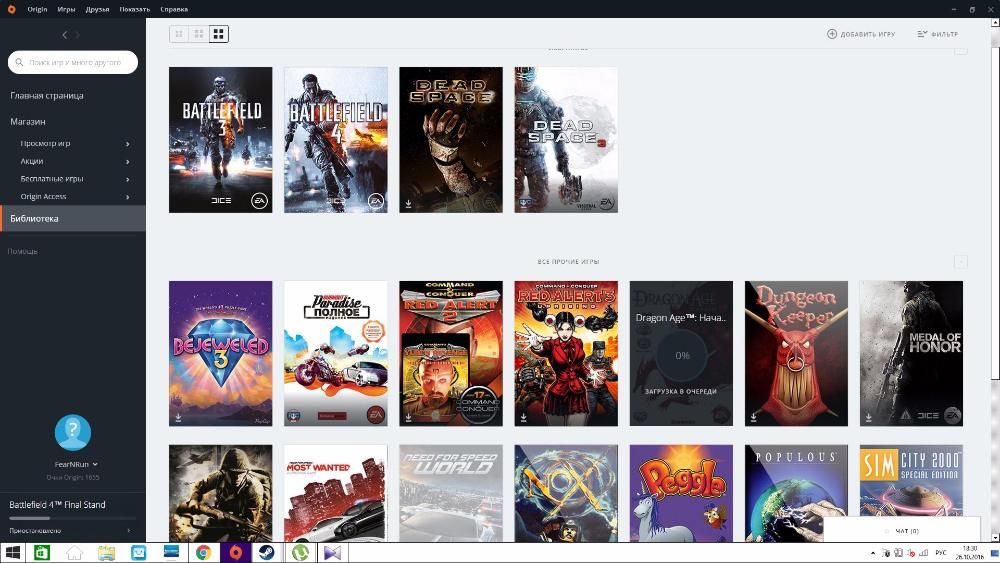
Task: Expand the download queue chevron near Приостановлено
Action: click(x=129, y=530)
